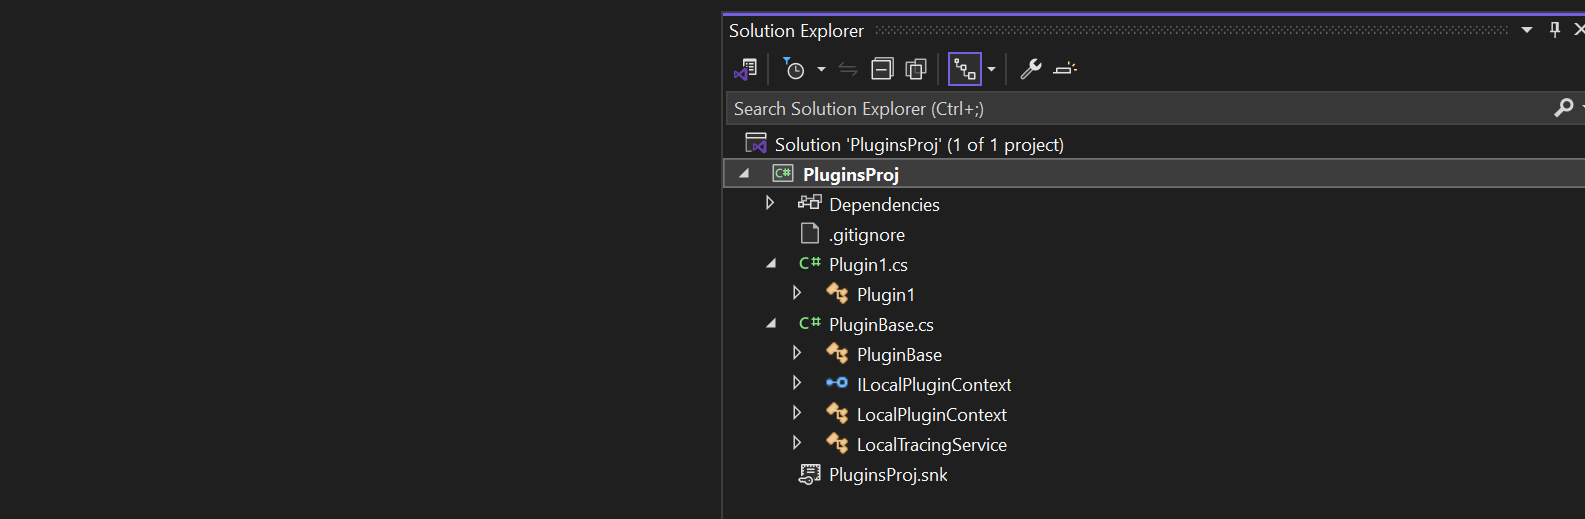Expand the ILocalPluginContext interface node
The width and height of the screenshot is (1585, 519).
797,383
